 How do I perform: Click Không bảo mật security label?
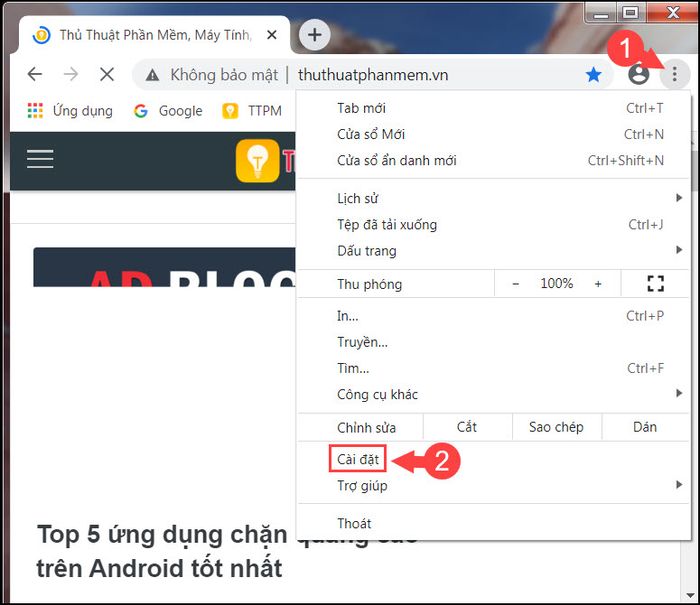click(x=224, y=75)
